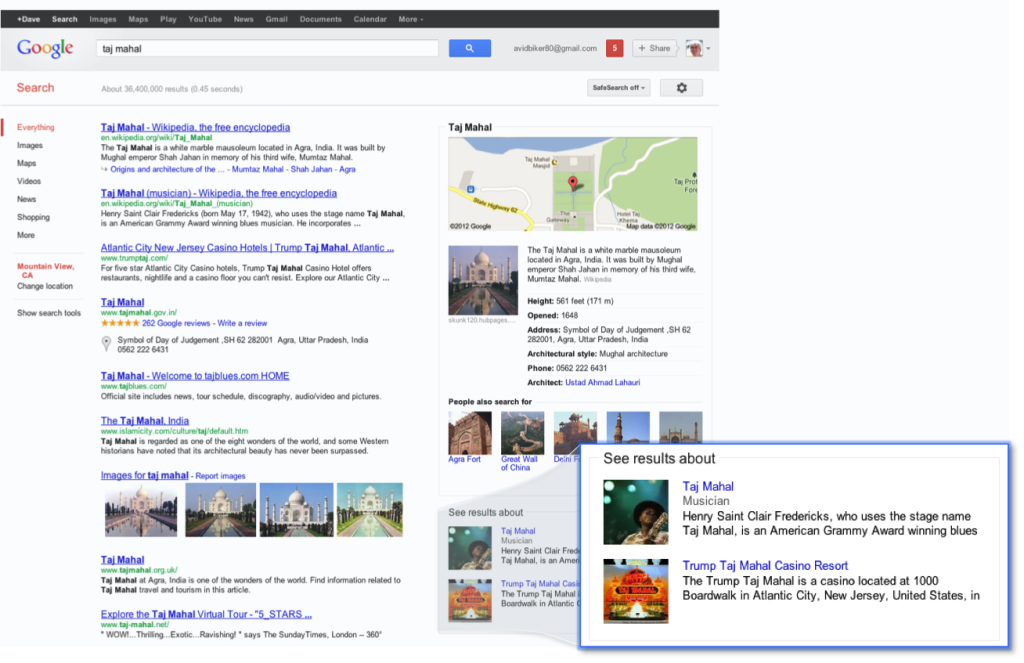The image size is (1024, 663).
Task: Click musician photo in enlarged callout
Action: (635, 512)
